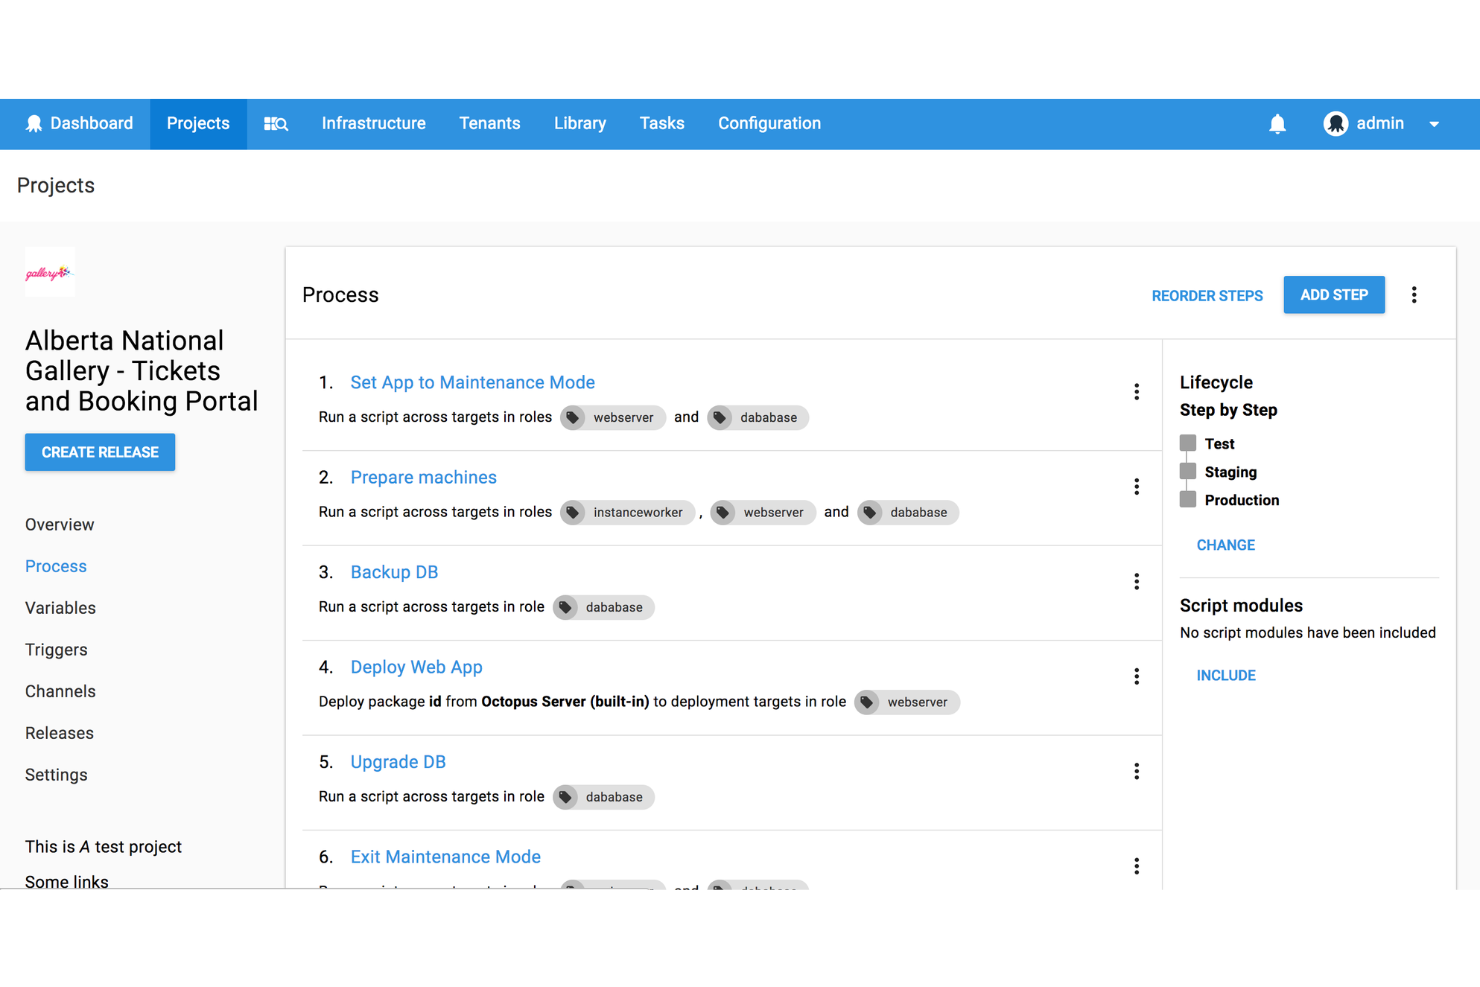This screenshot has height=987, width=1480.
Task: Open the project search icon in navbar
Action: click(x=275, y=123)
